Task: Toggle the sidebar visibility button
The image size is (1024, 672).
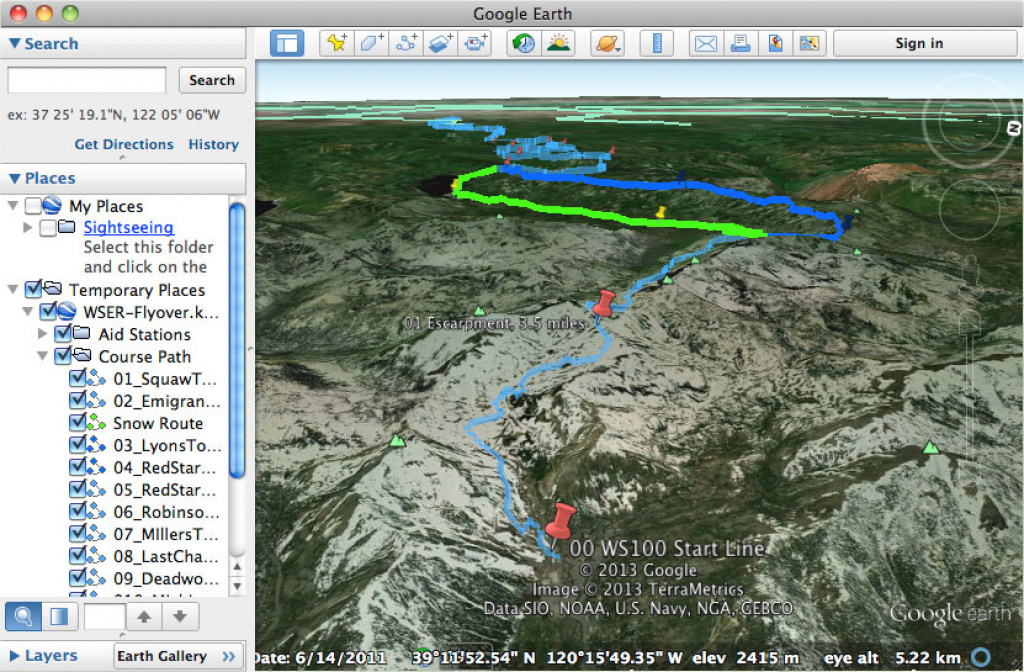Action: coord(287,43)
